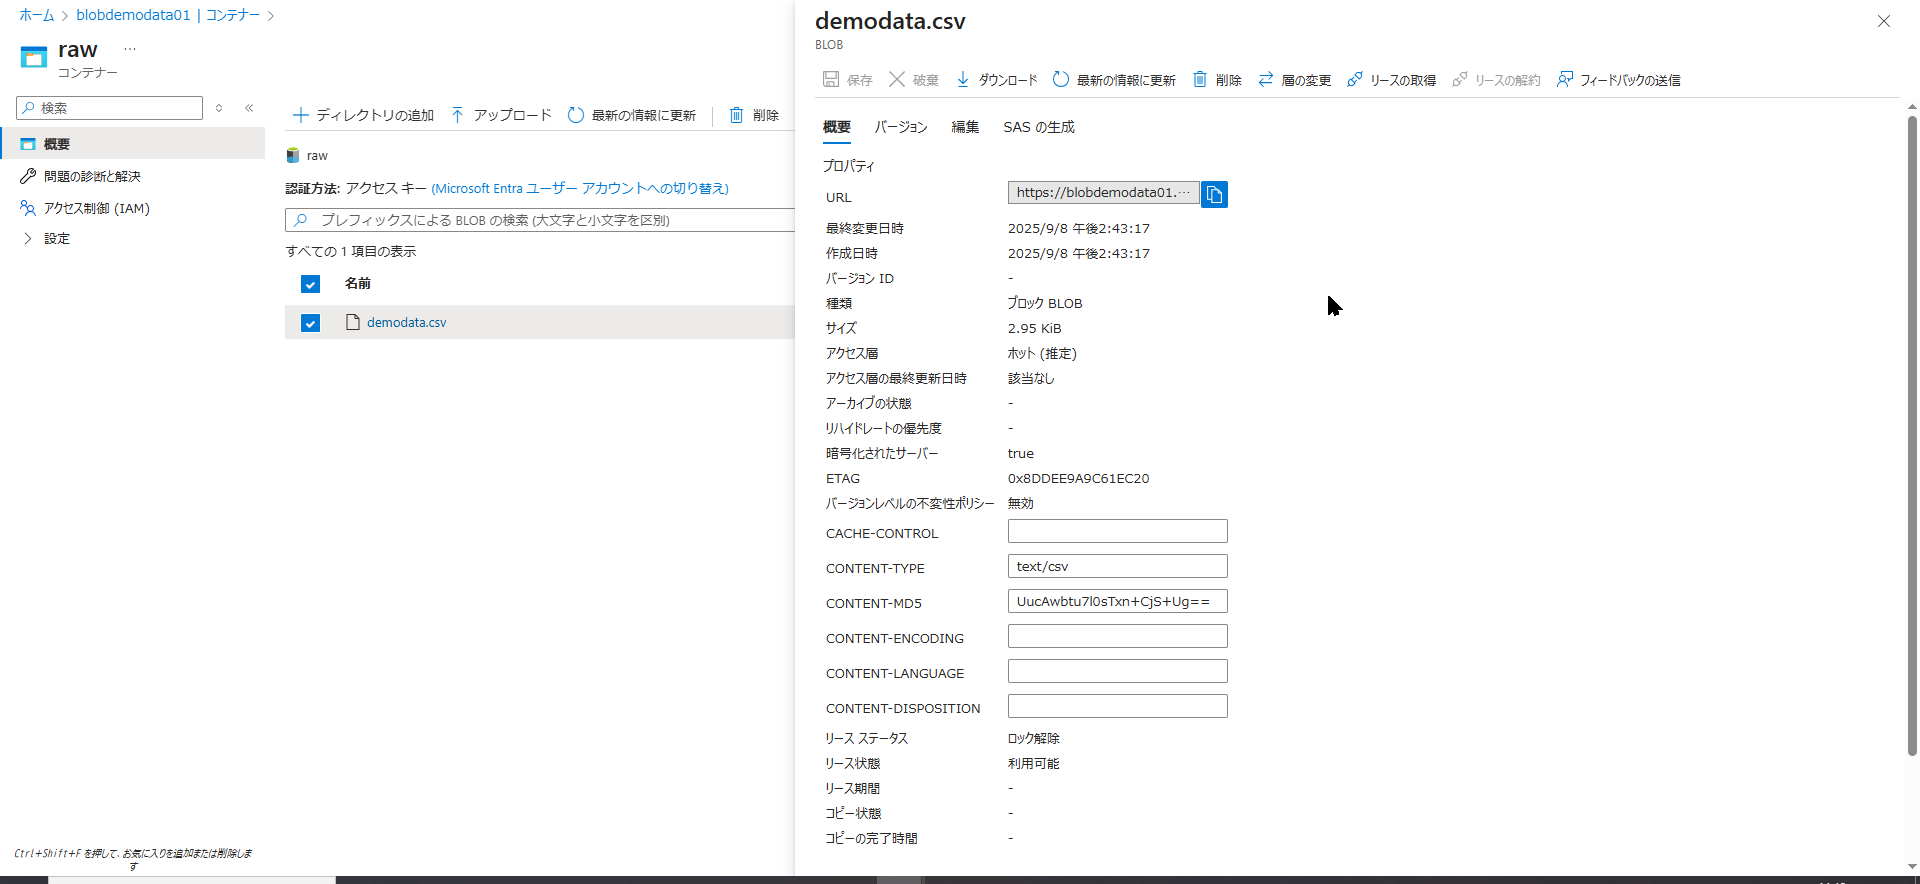Refresh the container list
This screenshot has height=884, width=1920.
(576, 115)
